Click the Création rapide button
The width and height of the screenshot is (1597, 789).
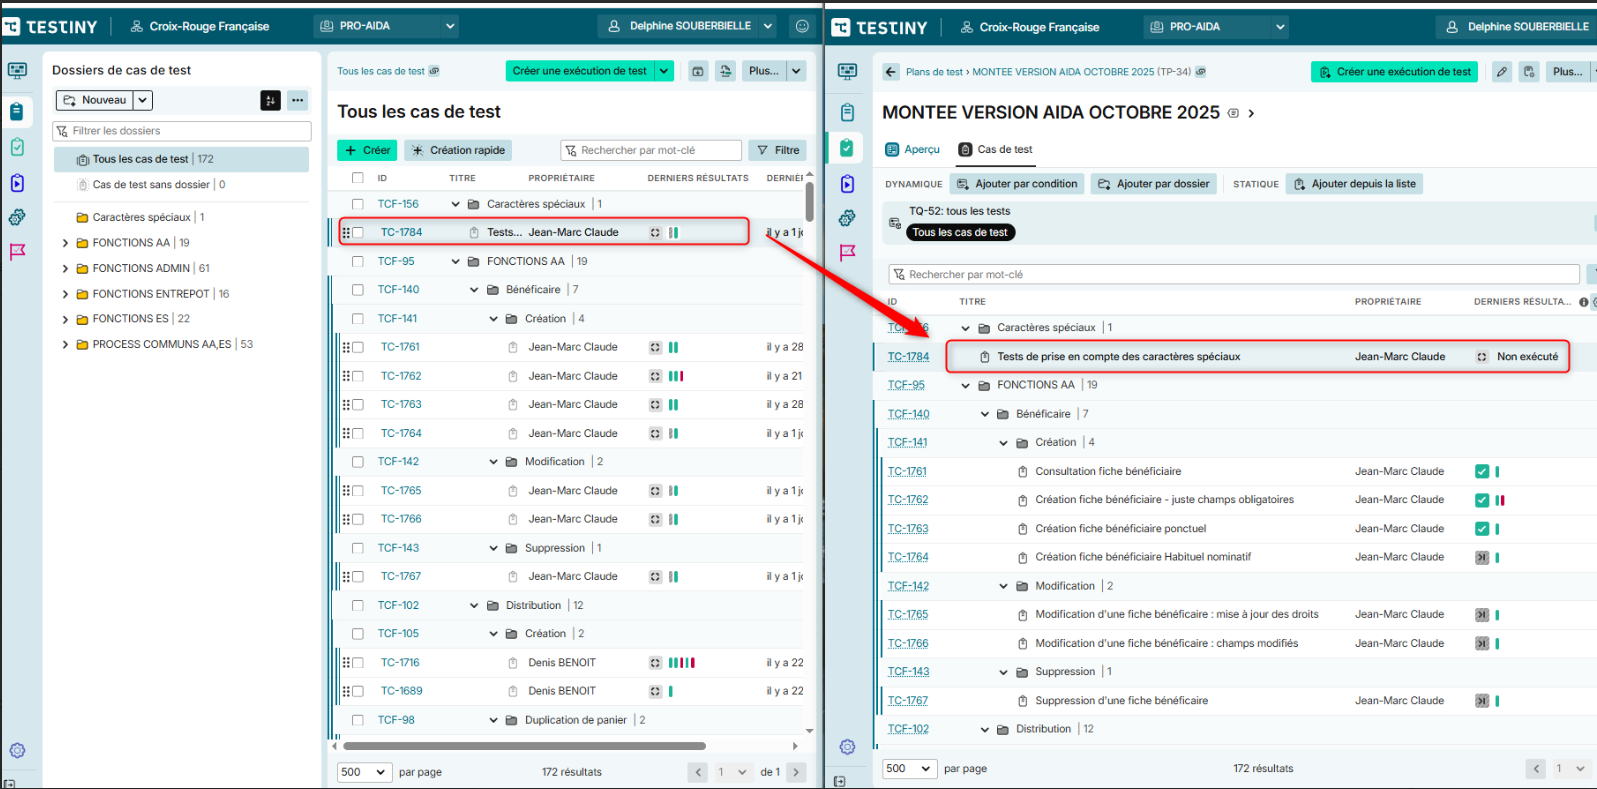tap(458, 150)
